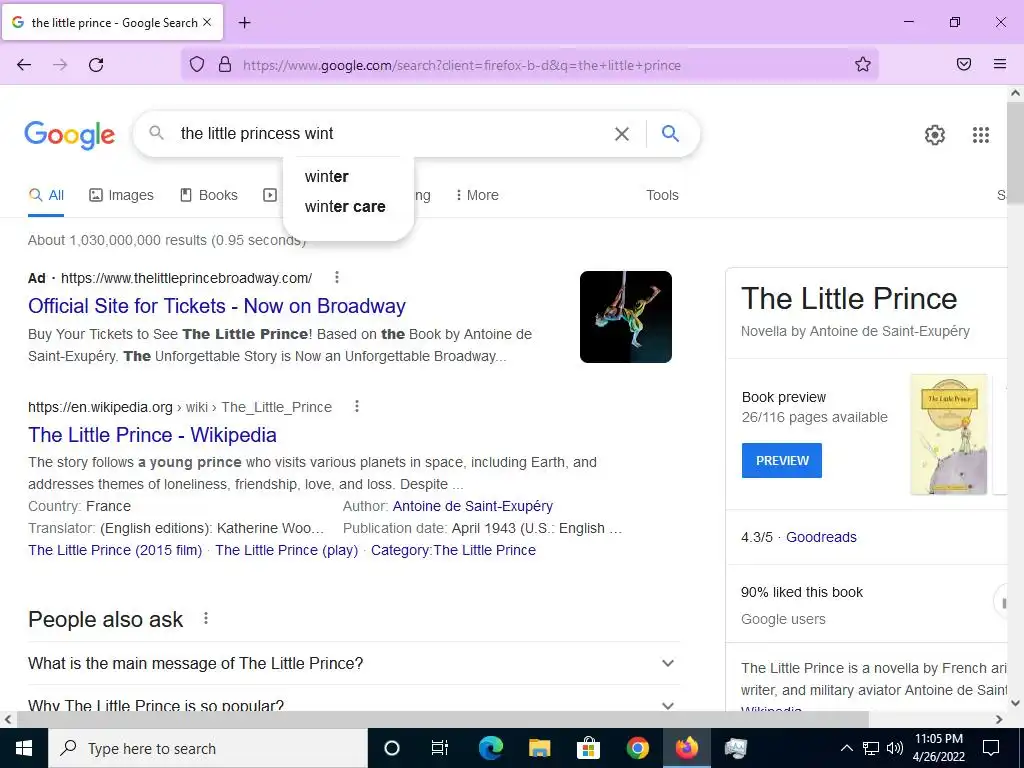Clear the search box with the X
1024x768 pixels.
tap(622, 134)
